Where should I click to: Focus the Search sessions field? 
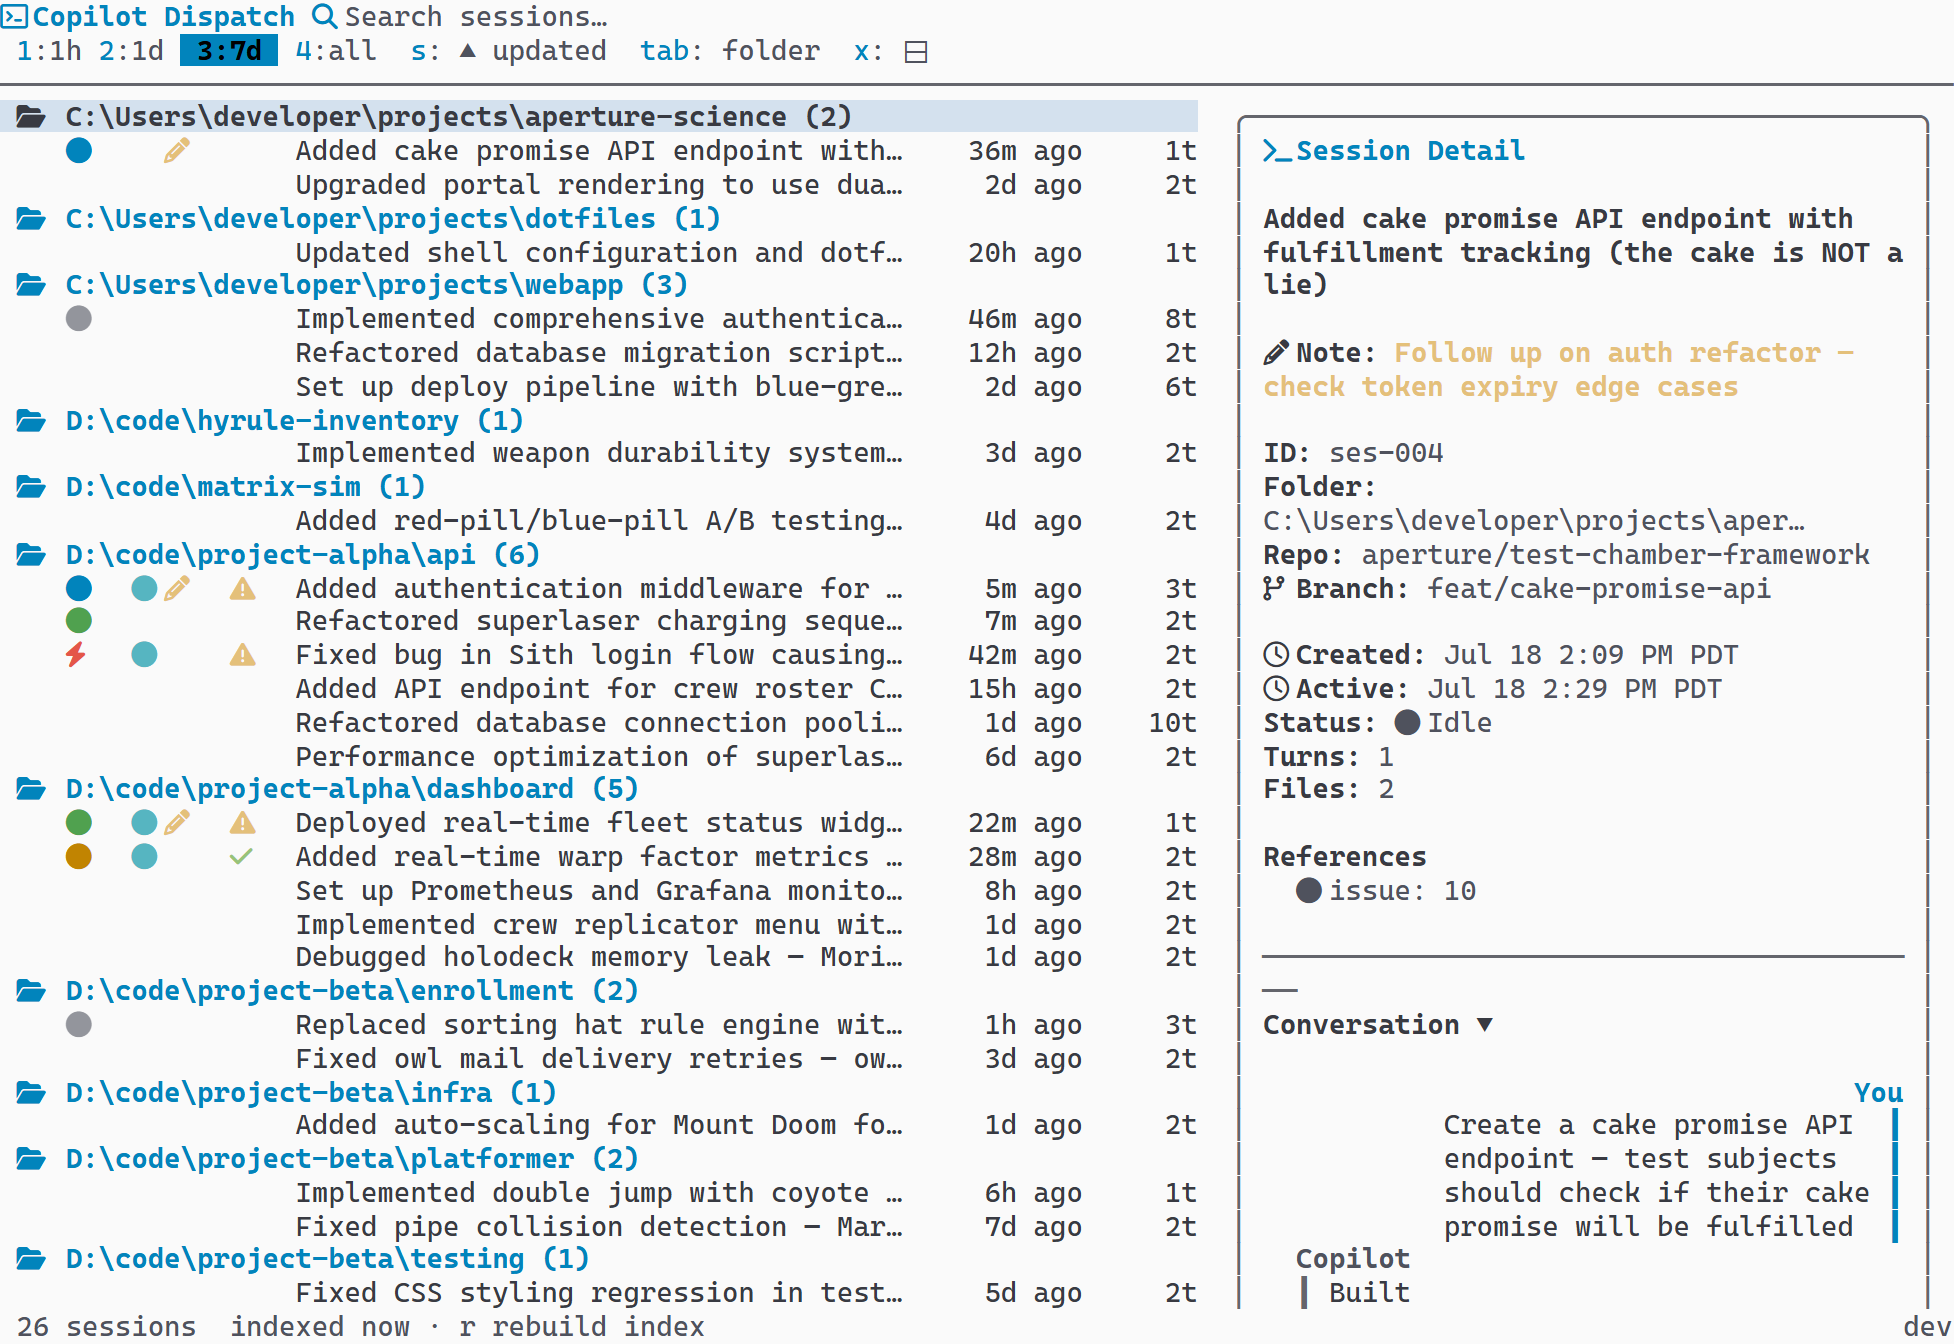[x=476, y=17]
